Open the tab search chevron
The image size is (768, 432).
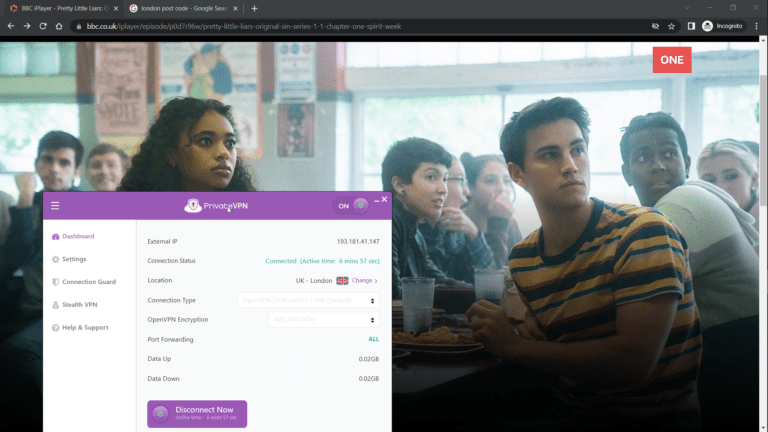687,8
